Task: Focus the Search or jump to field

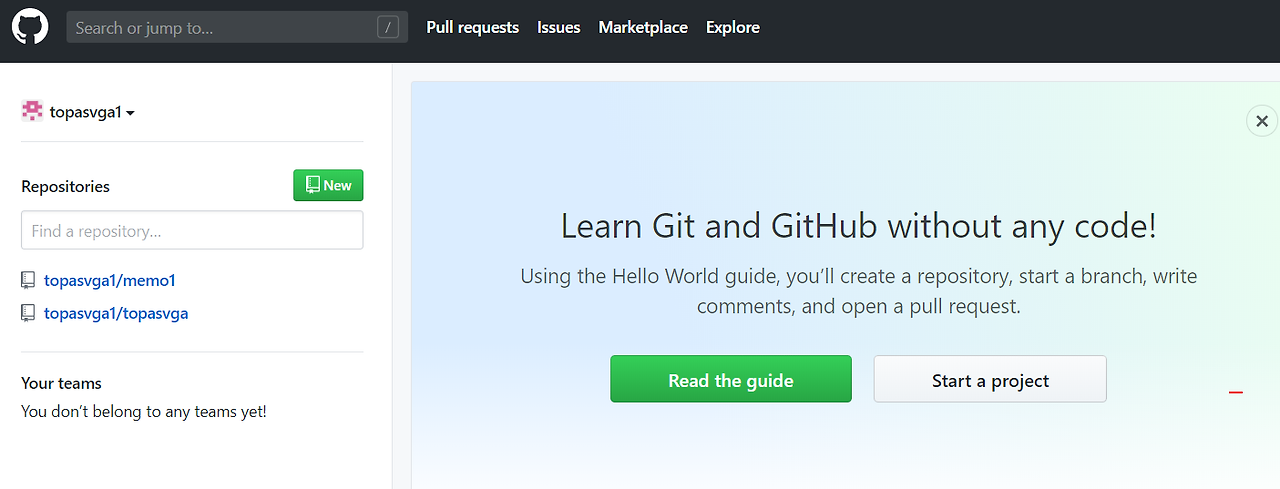Action: [237, 27]
